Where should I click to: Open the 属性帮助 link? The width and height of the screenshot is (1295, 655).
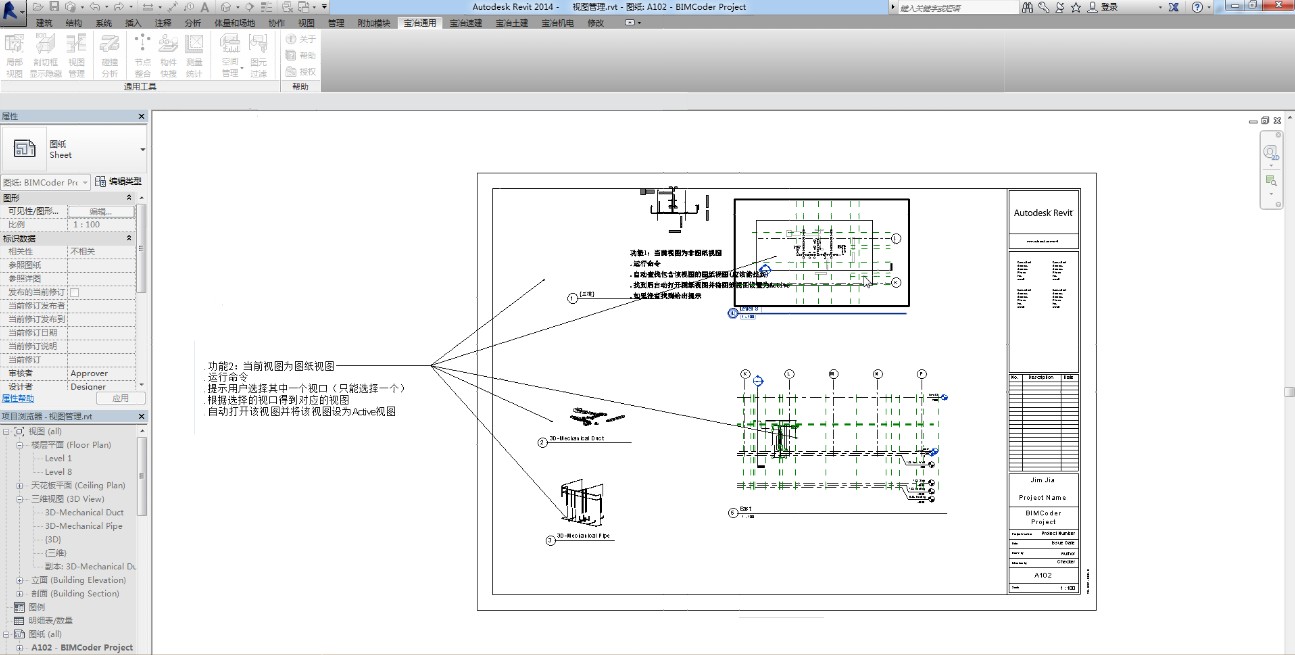tap(17, 398)
